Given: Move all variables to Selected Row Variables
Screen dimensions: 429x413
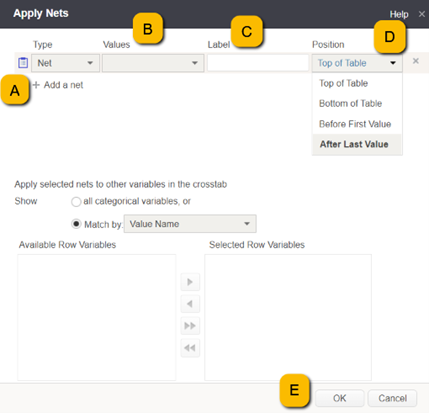Looking at the screenshot, I should click(x=190, y=326).
